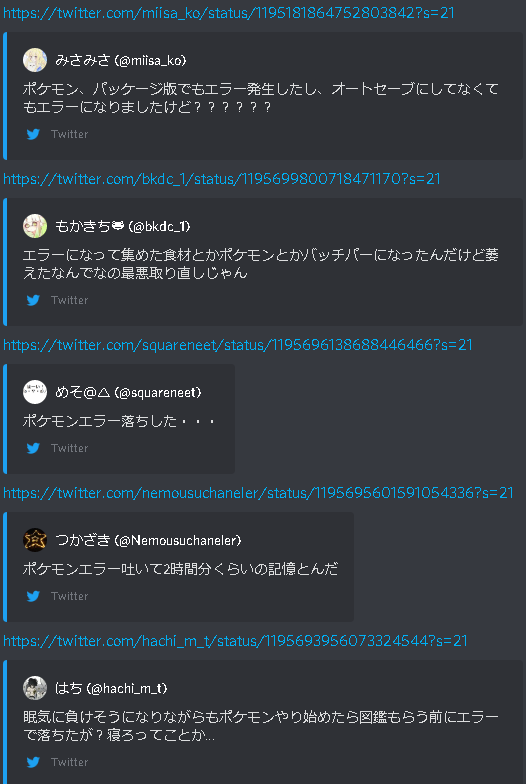The width and height of the screenshot is (526, 784).
Task: Open the nemousuchaneler tweet status link
Action: click(x=258, y=492)
